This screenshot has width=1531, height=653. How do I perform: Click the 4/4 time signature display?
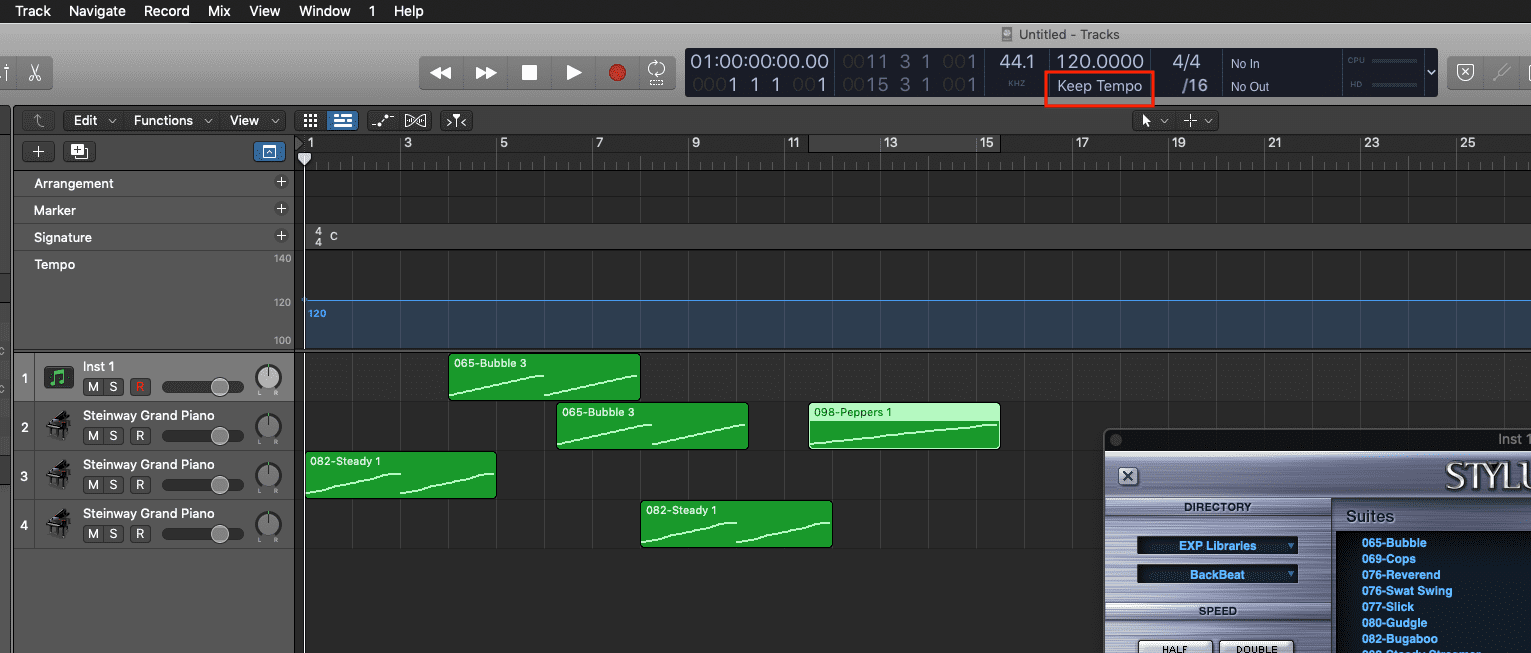[x=1186, y=62]
